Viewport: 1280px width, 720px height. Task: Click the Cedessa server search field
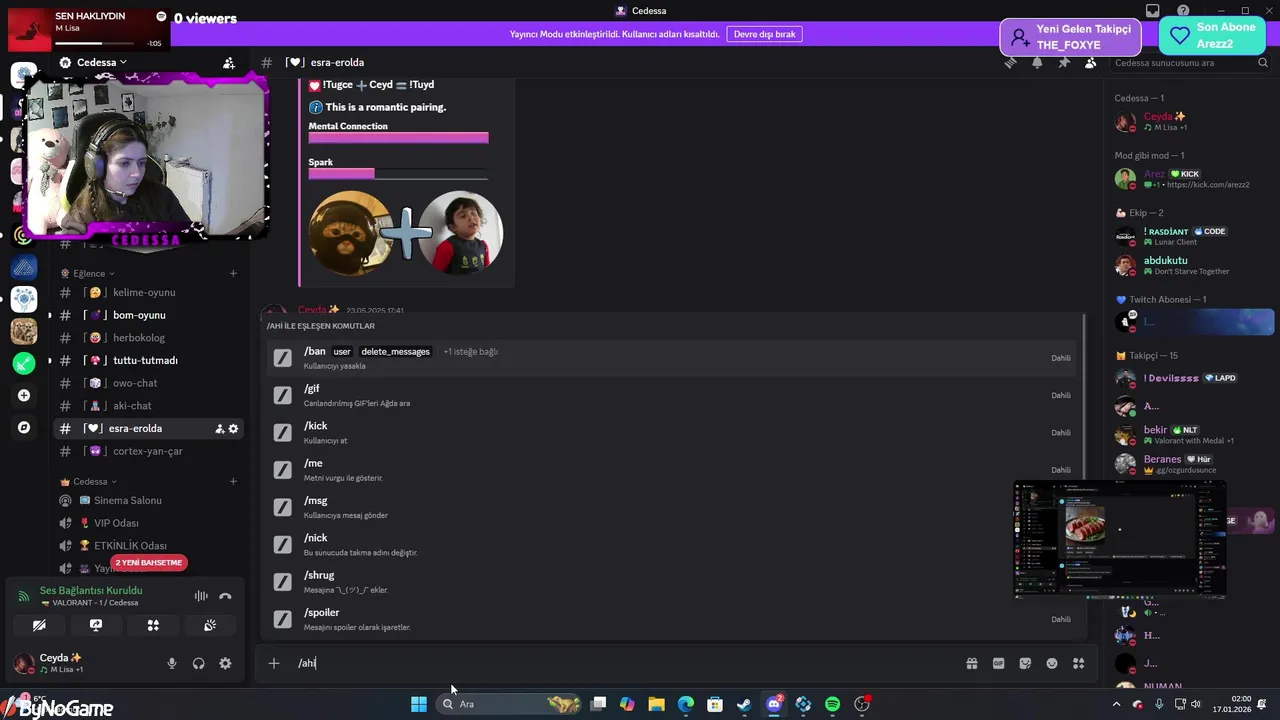click(x=1190, y=62)
